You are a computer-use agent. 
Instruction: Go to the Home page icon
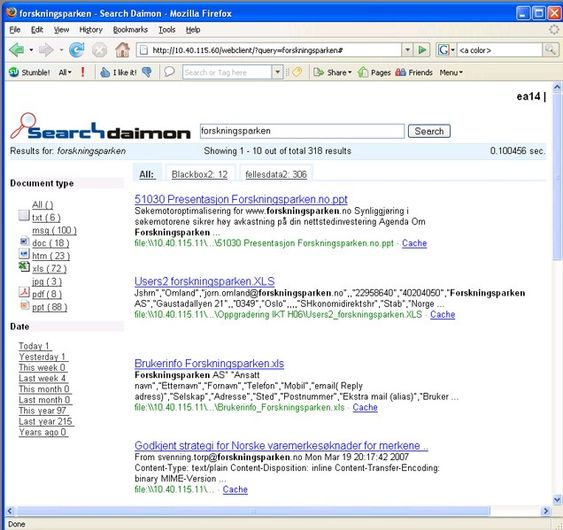[122, 50]
